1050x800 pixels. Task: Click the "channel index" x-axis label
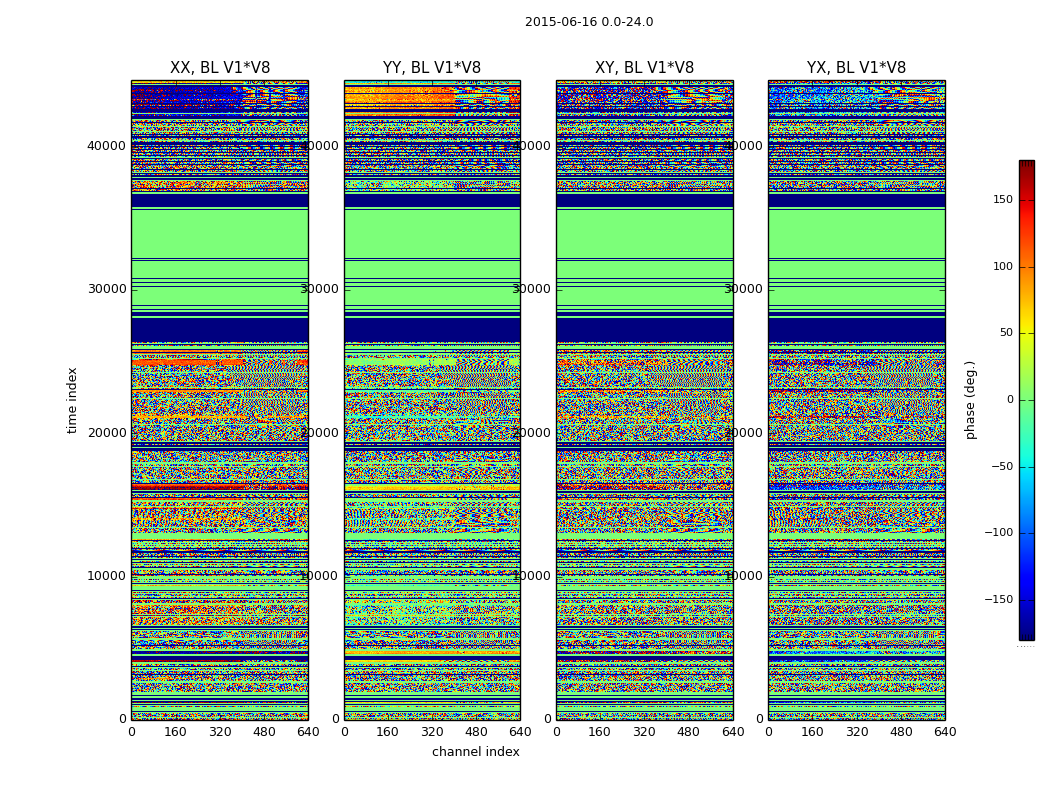pos(475,752)
